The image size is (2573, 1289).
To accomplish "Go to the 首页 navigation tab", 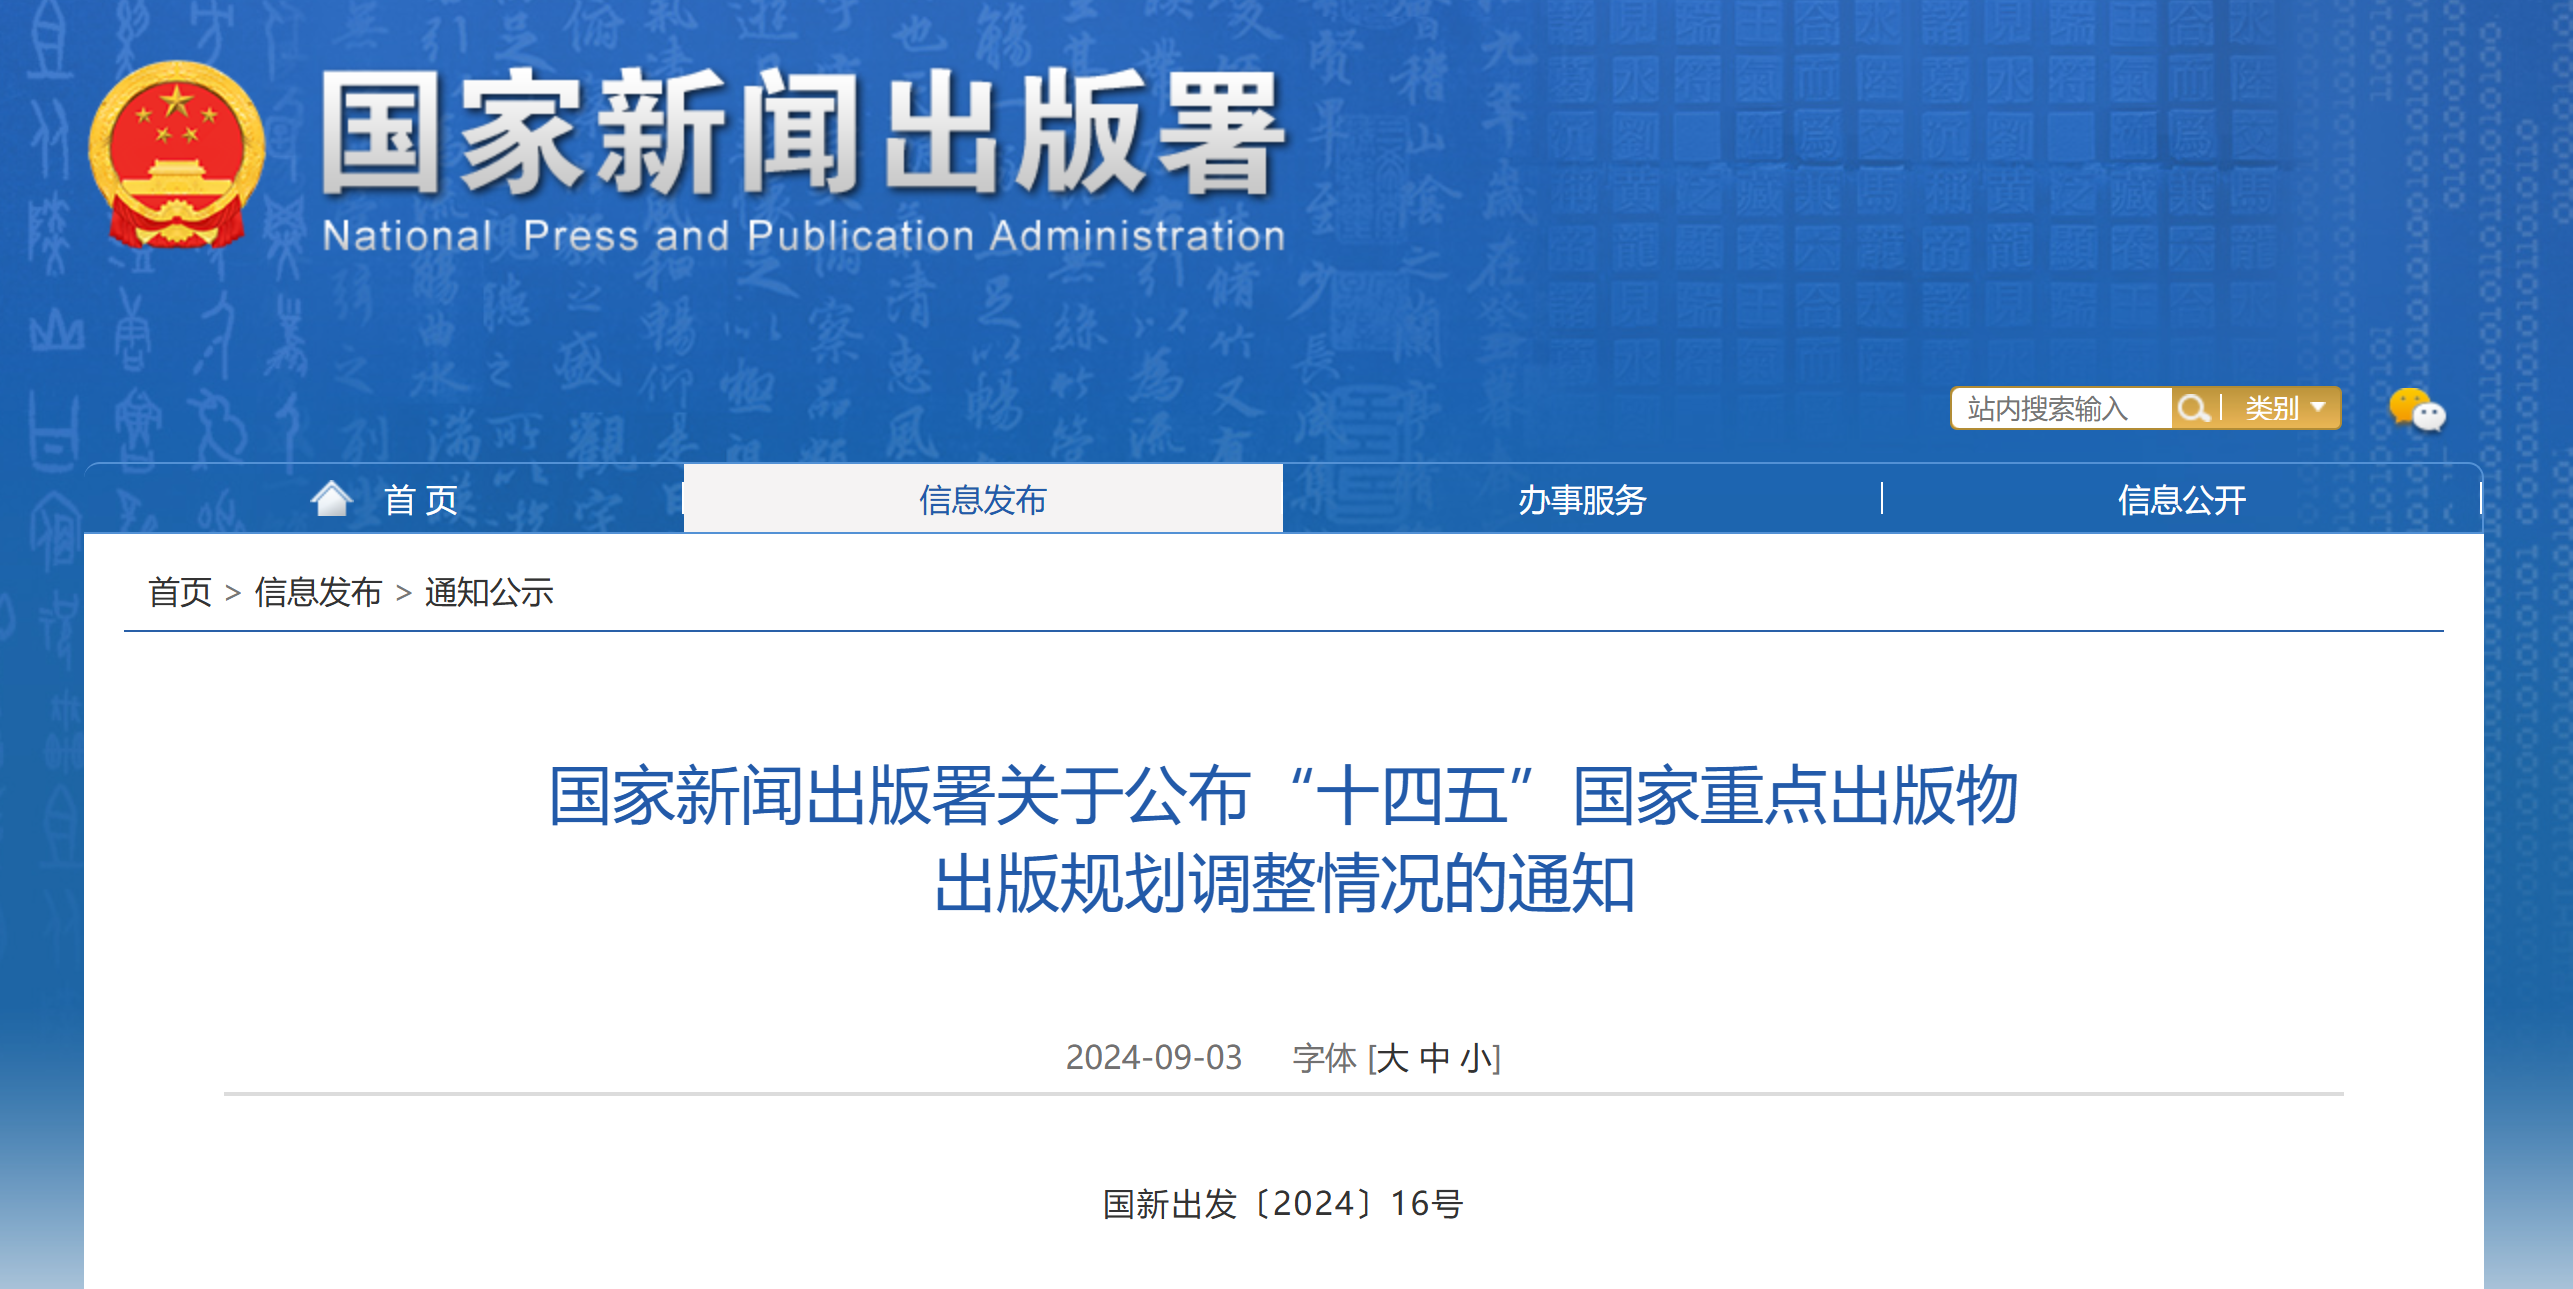I will (x=384, y=498).
